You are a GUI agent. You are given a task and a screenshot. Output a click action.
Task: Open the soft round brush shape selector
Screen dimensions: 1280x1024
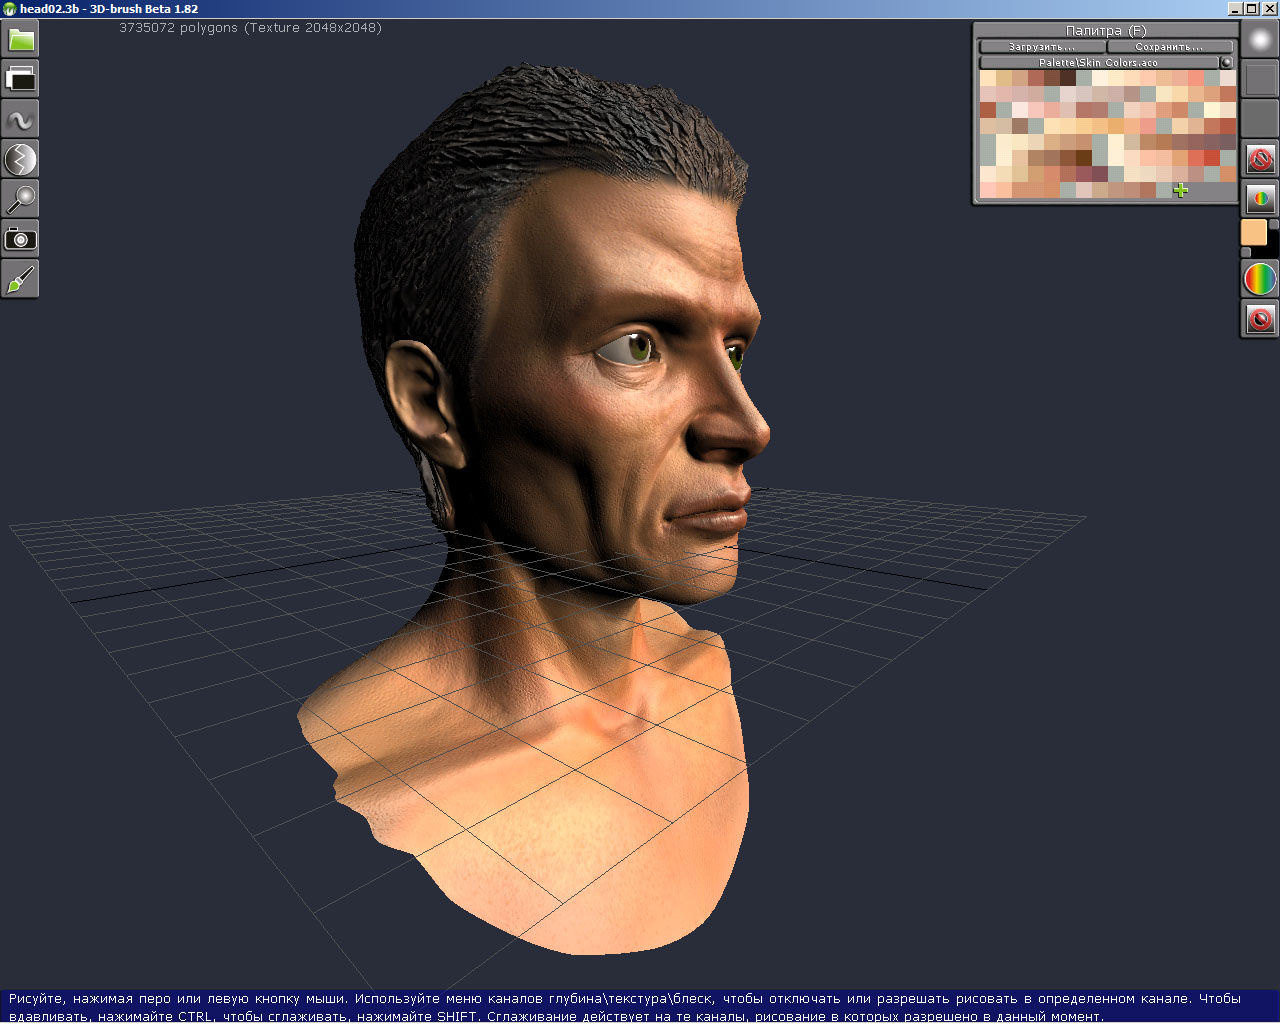pos(1260,40)
